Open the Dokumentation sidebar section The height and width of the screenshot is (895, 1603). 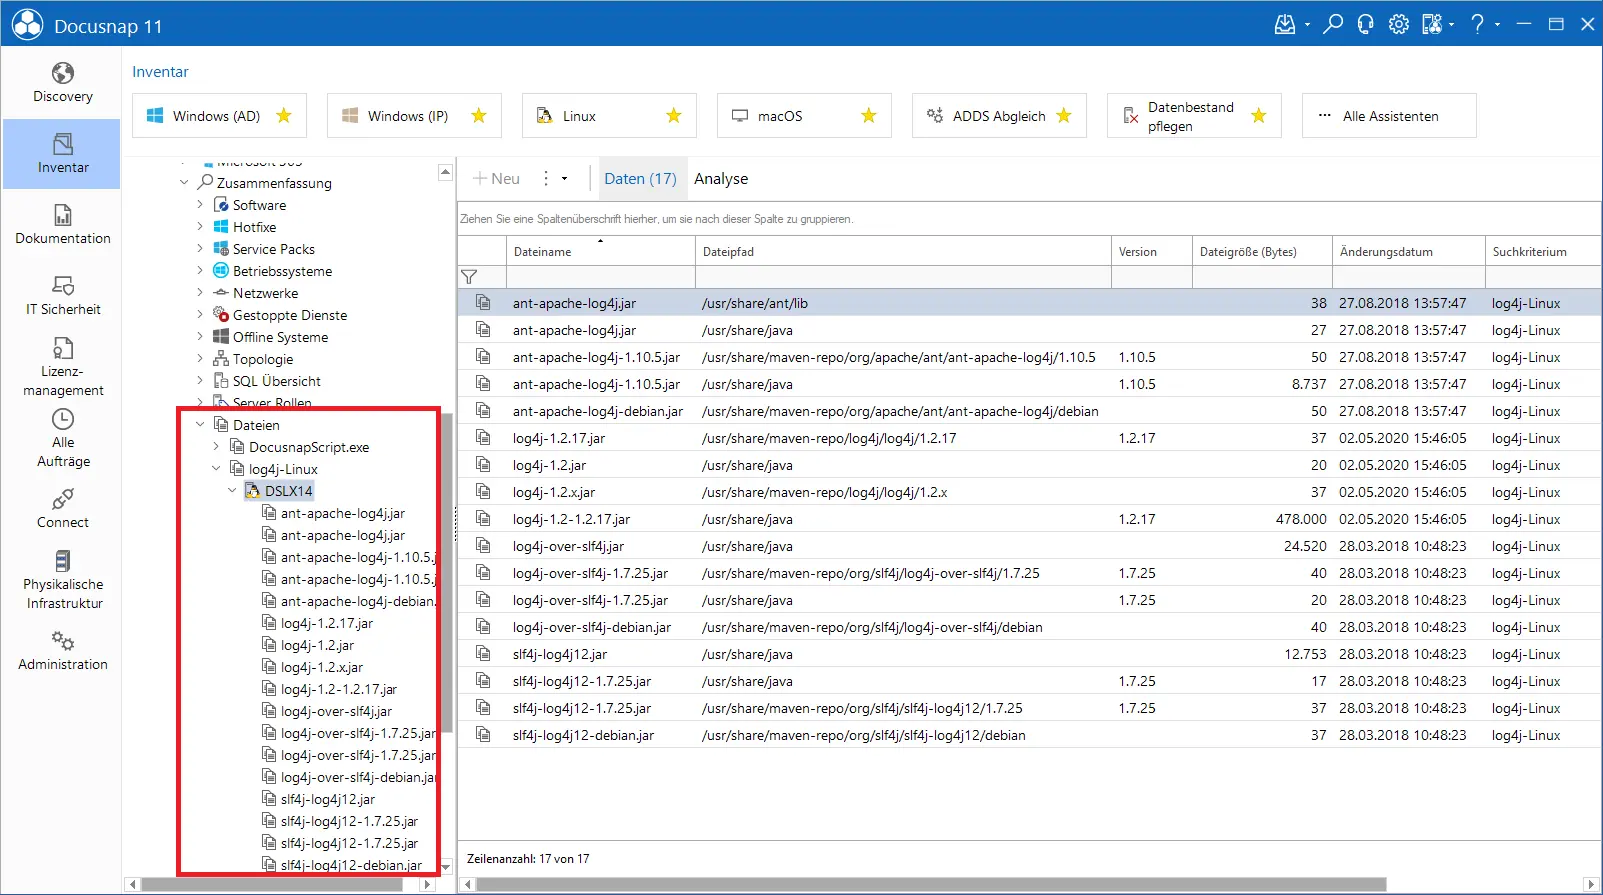pyautogui.click(x=62, y=224)
